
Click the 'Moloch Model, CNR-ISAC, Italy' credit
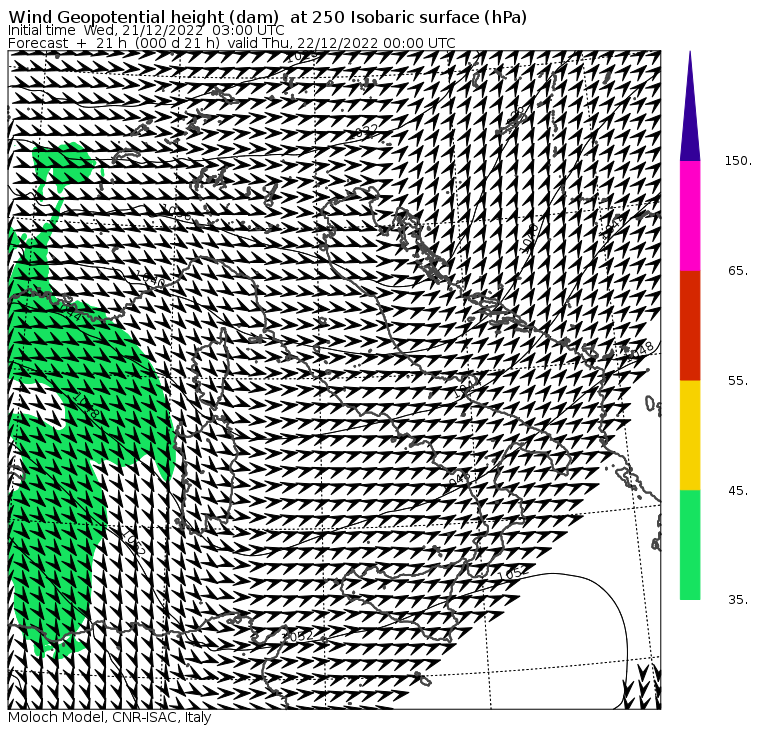click(x=110, y=717)
